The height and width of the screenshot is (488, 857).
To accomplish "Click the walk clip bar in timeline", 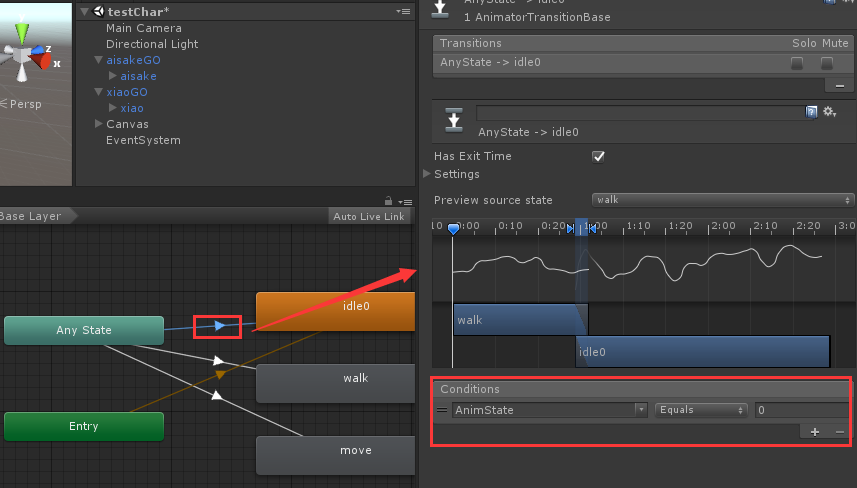I will (x=521, y=320).
